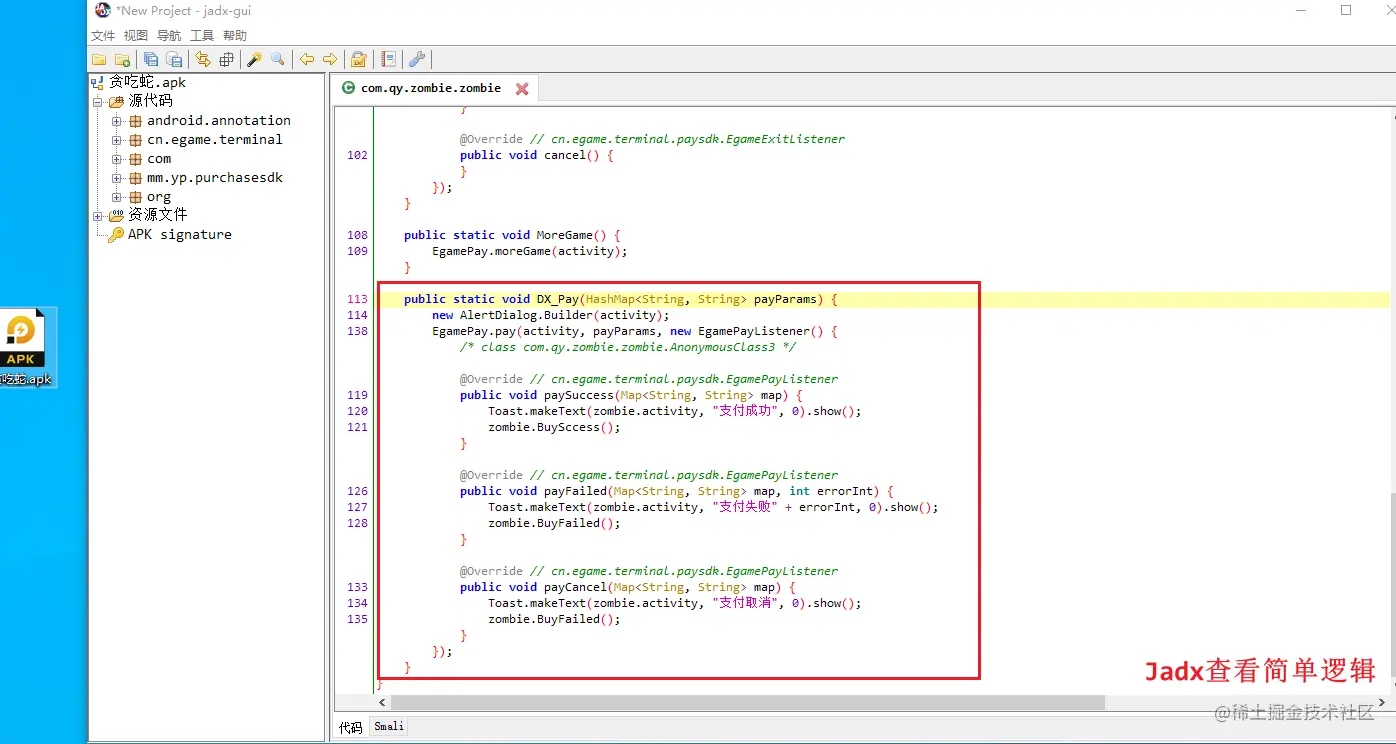The width and height of the screenshot is (1396, 744).
Task: Open the 帮助 menu
Action: tap(235, 36)
